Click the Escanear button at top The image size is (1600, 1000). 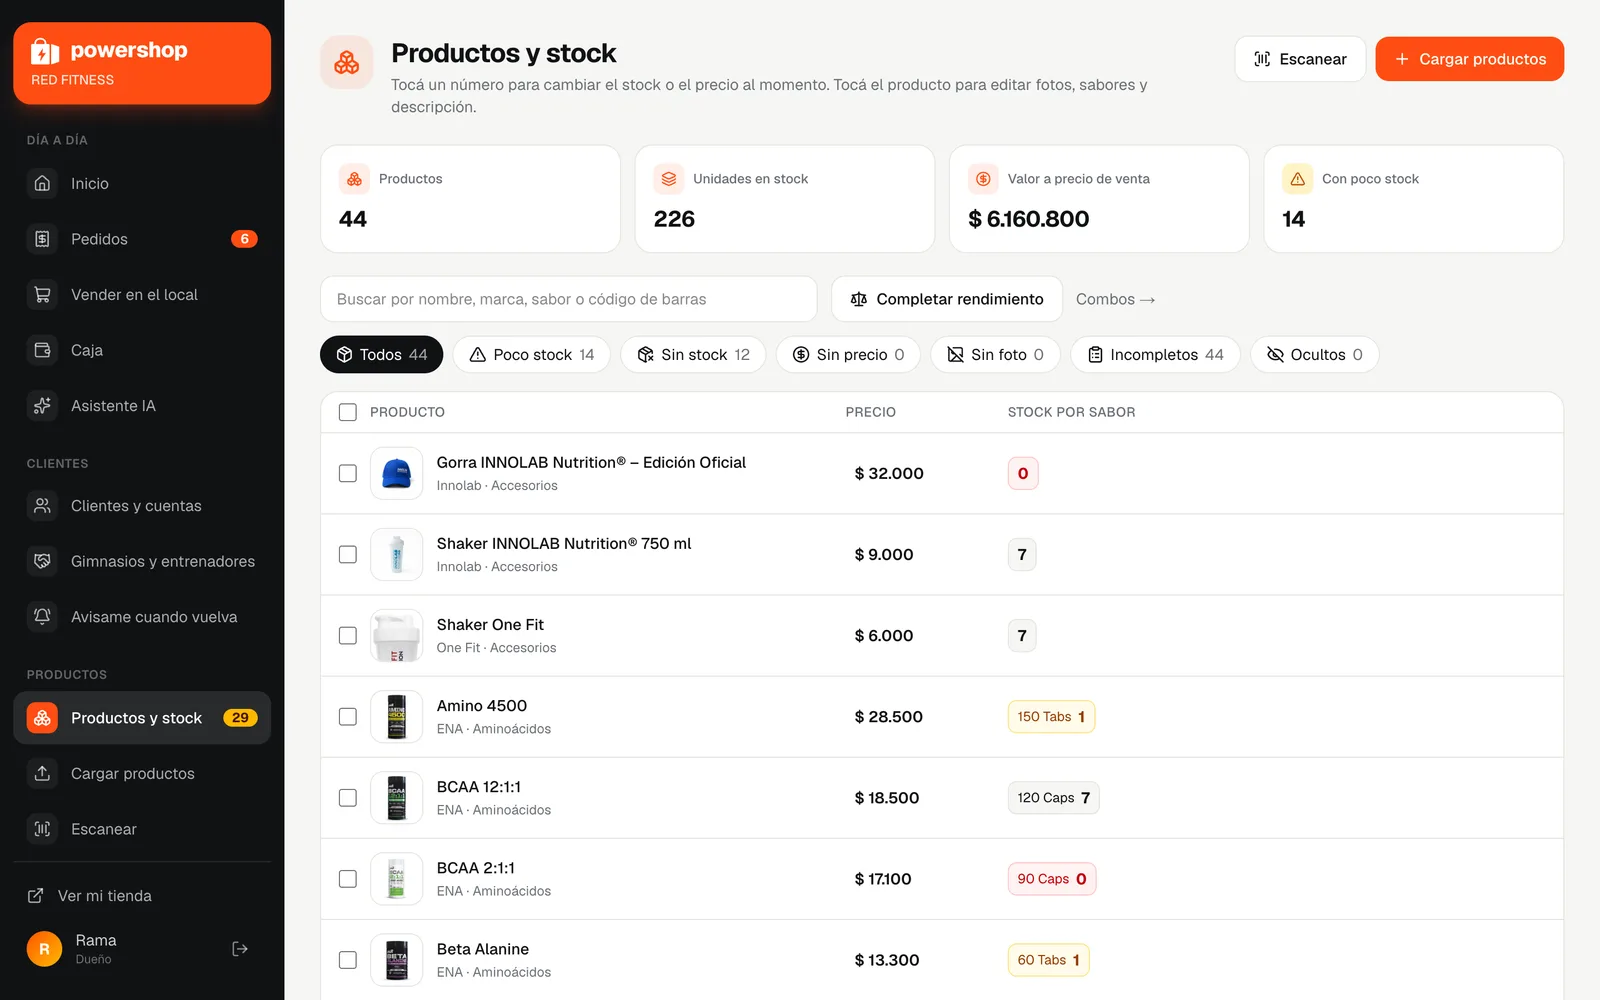pyautogui.click(x=1300, y=59)
